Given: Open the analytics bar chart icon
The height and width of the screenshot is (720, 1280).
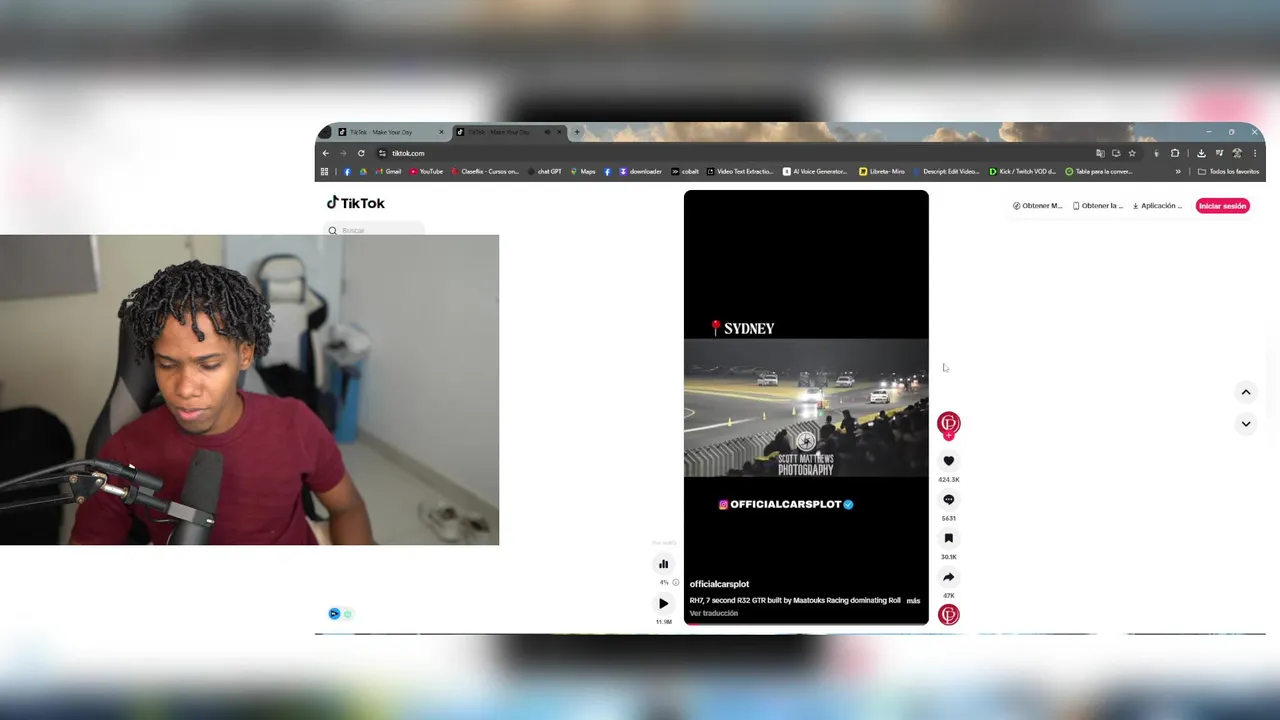Looking at the screenshot, I should 663,564.
